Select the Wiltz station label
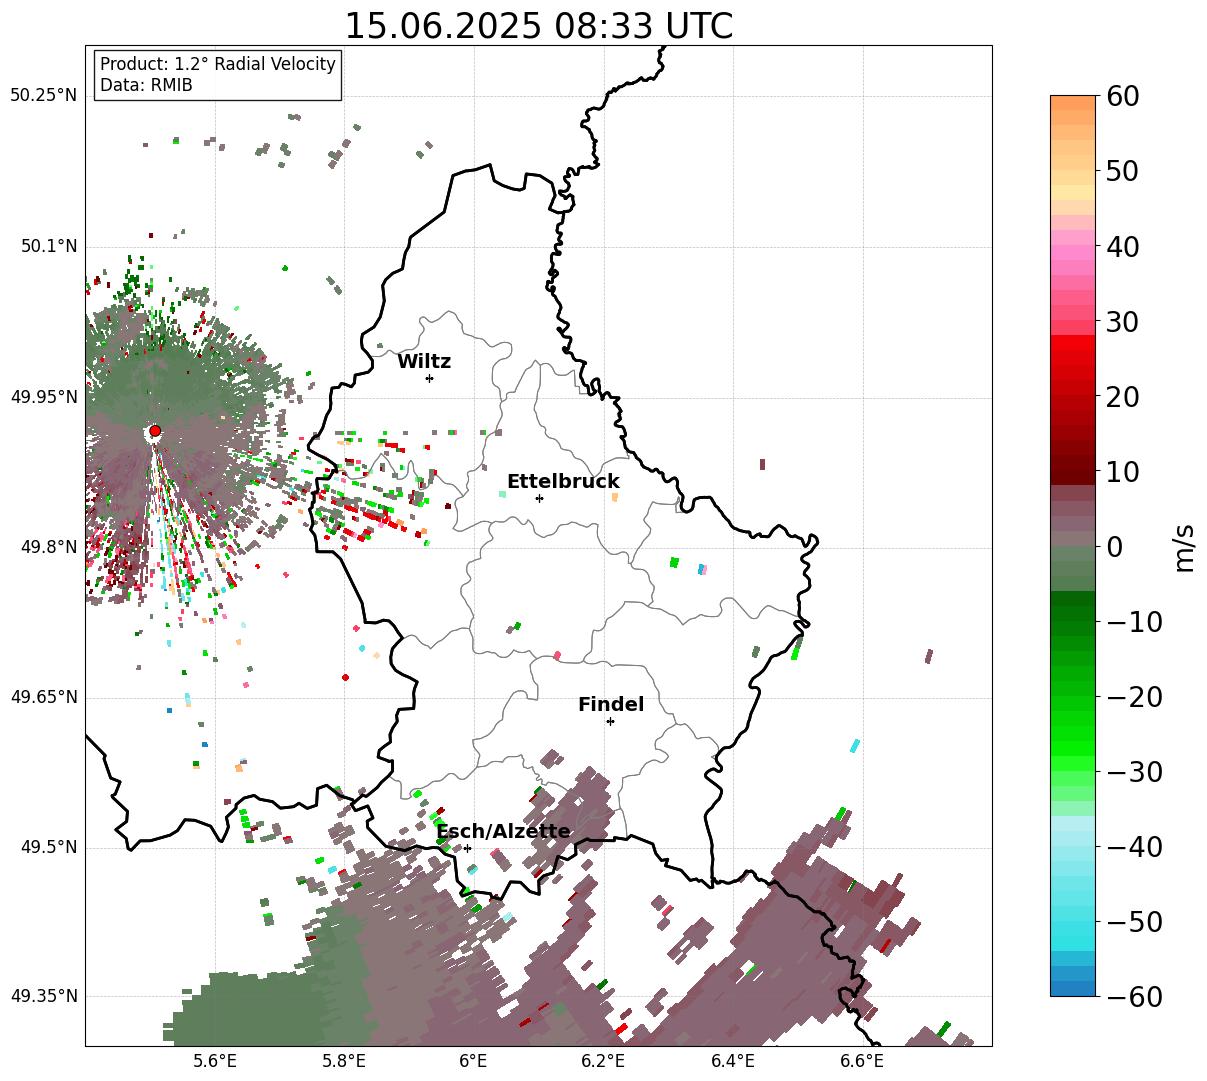The width and height of the screenshot is (1207, 1081). tap(424, 362)
